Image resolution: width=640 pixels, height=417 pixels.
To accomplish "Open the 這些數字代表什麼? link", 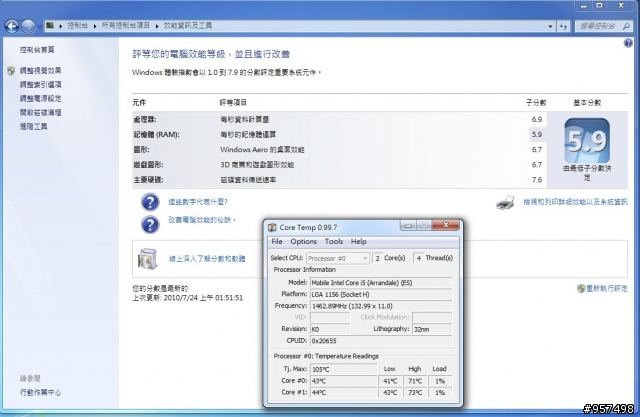I will pos(198,202).
